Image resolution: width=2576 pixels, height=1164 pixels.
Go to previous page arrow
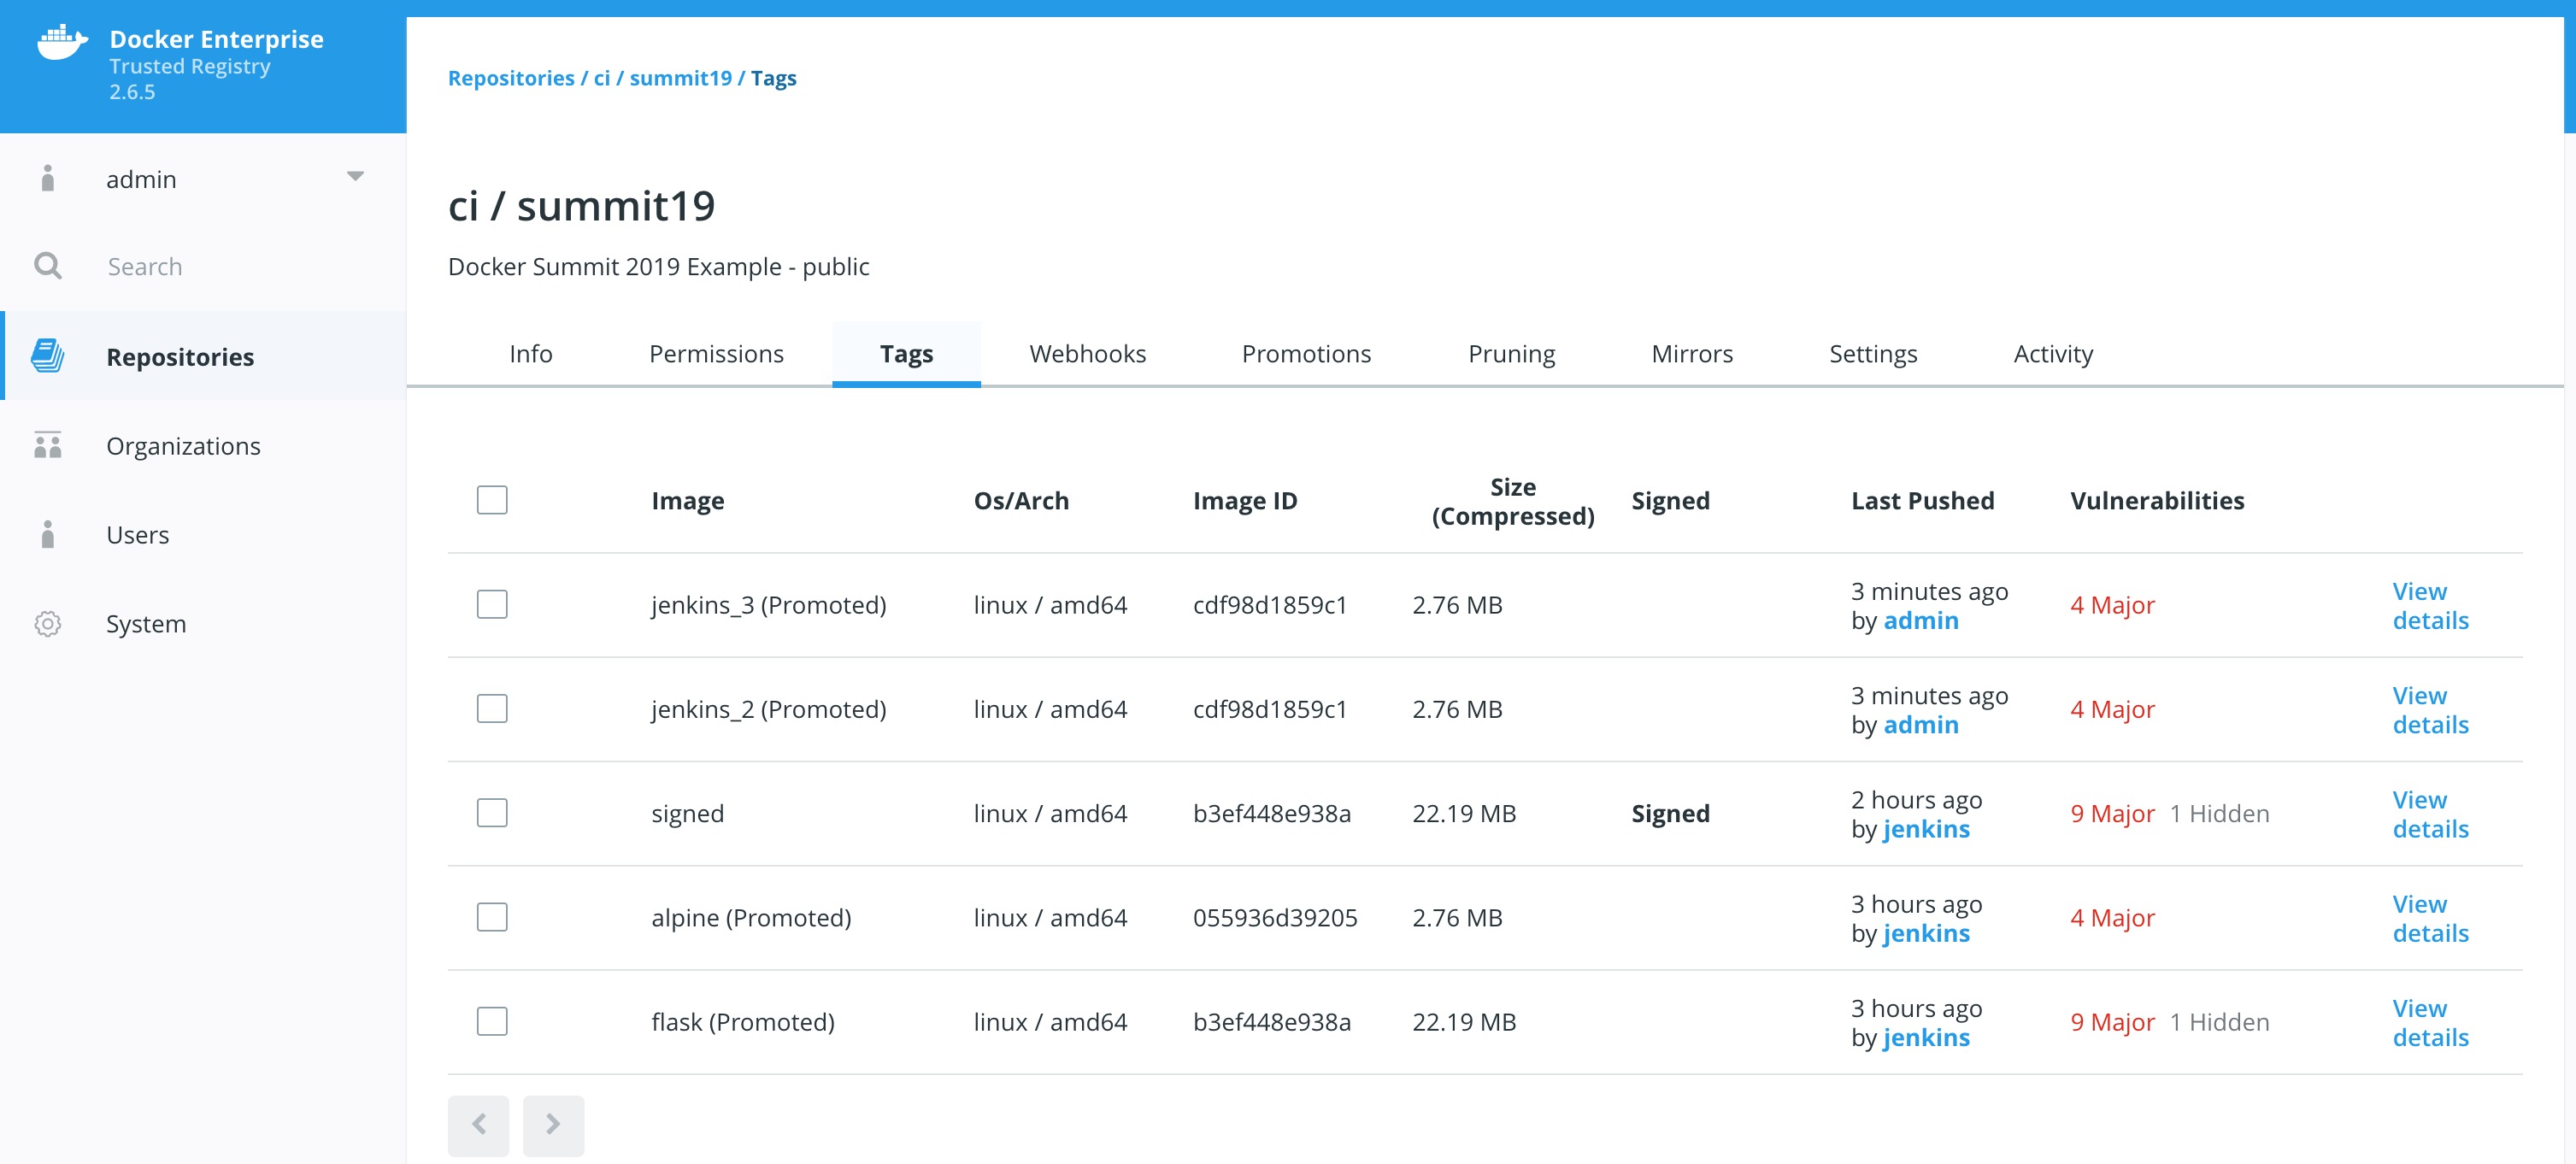point(478,1124)
